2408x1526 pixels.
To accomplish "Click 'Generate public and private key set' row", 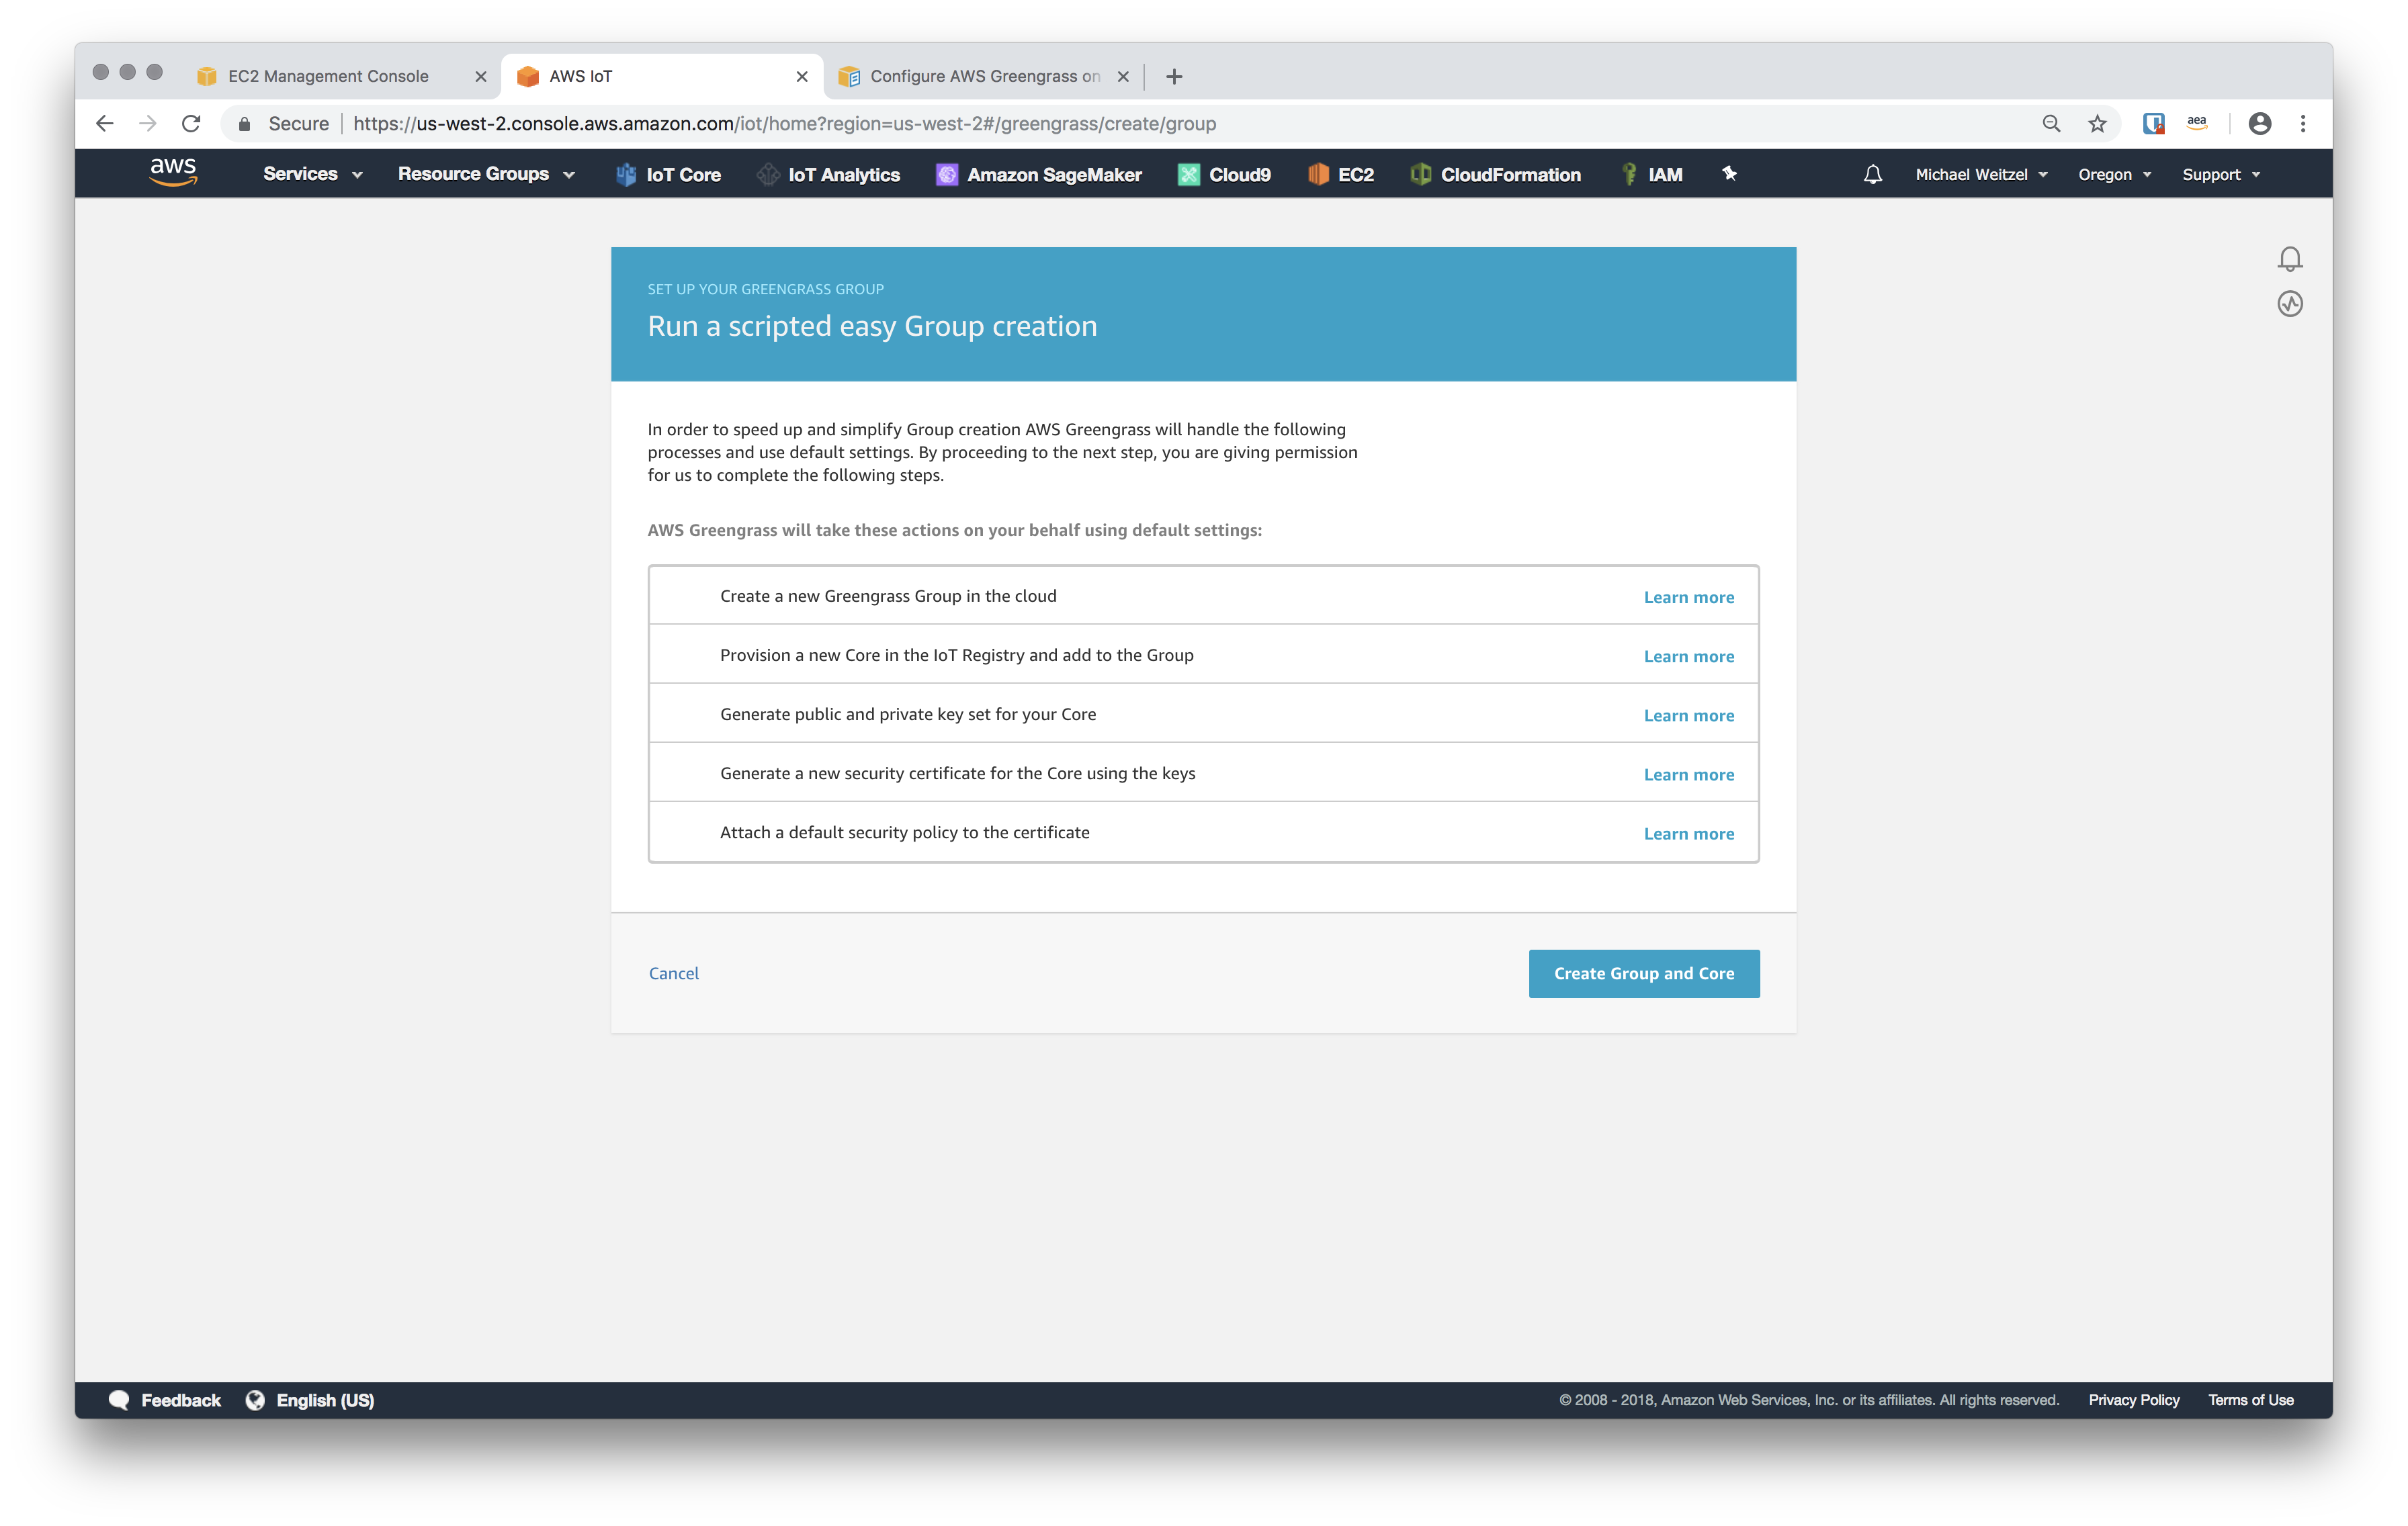I will click(x=1203, y=714).
